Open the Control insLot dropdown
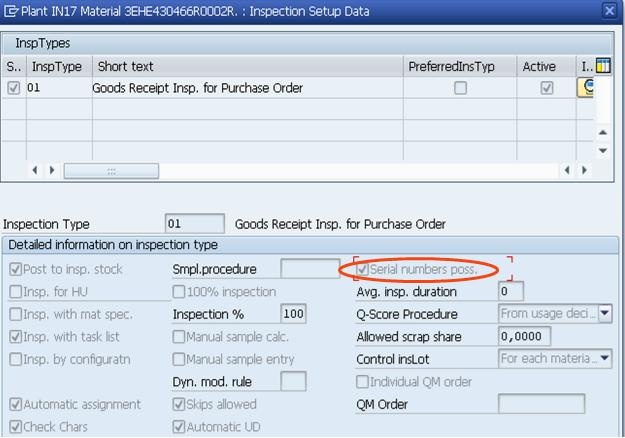This screenshot has height=438, width=625. tap(605, 359)
